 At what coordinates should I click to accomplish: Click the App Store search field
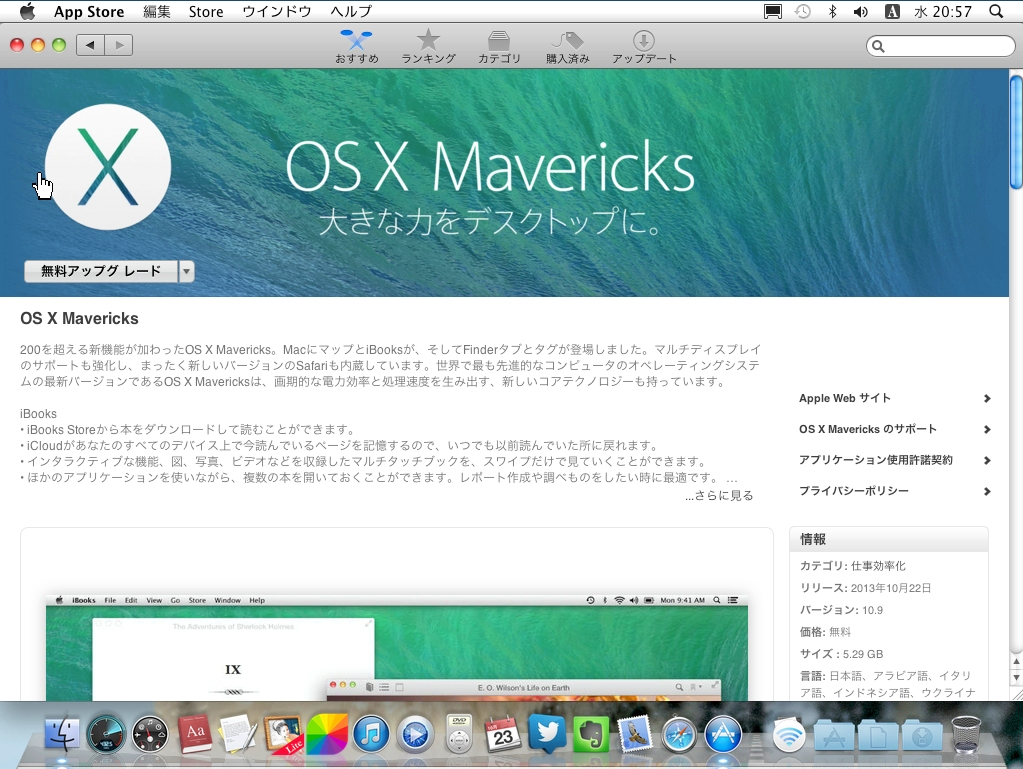point(945,46)
